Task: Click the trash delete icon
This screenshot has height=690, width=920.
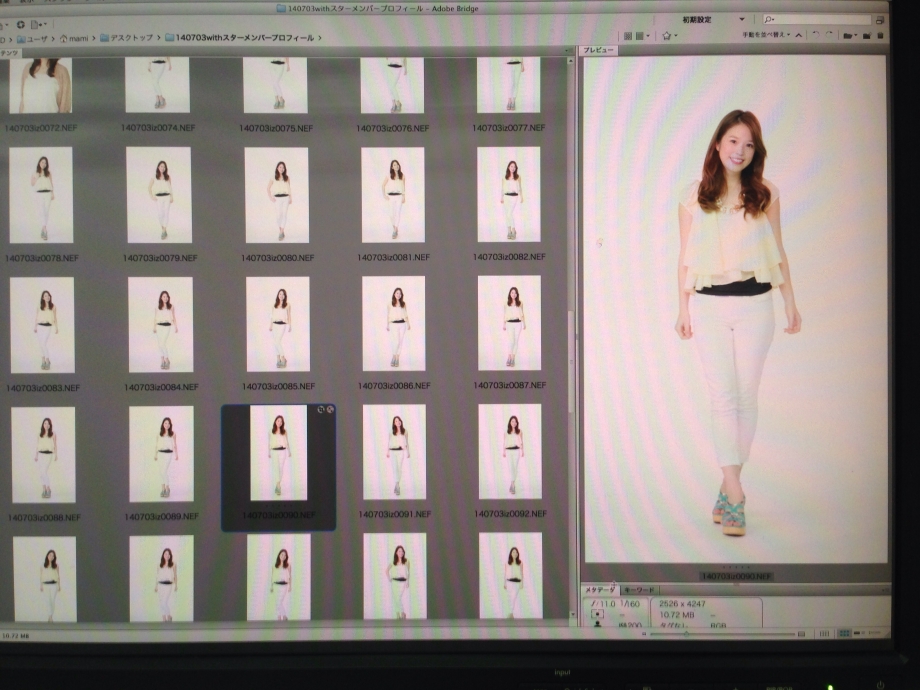Action: (880, 36)
